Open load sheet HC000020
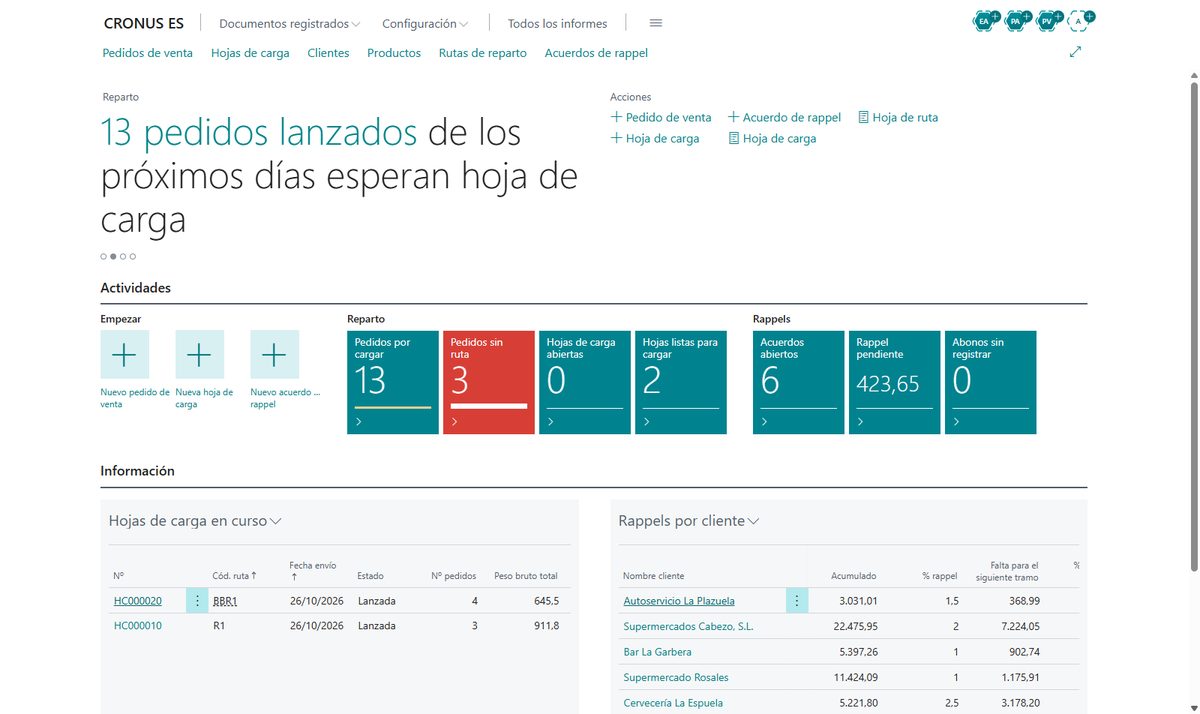Screen dimensions: 1200x714 click(138, 601)
